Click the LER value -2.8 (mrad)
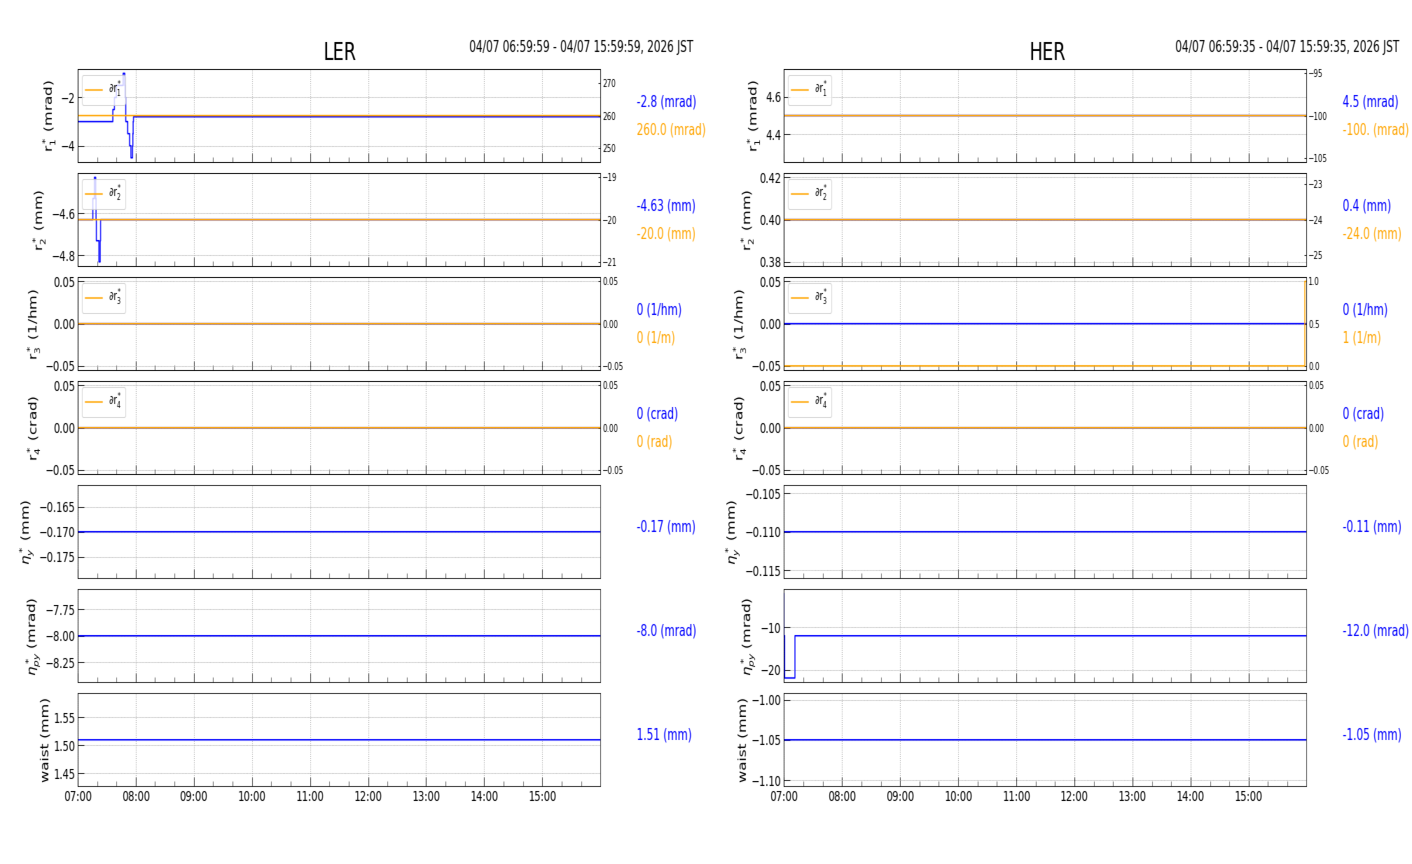Screen dimensions: 1412x864 [x=666, y=102]
